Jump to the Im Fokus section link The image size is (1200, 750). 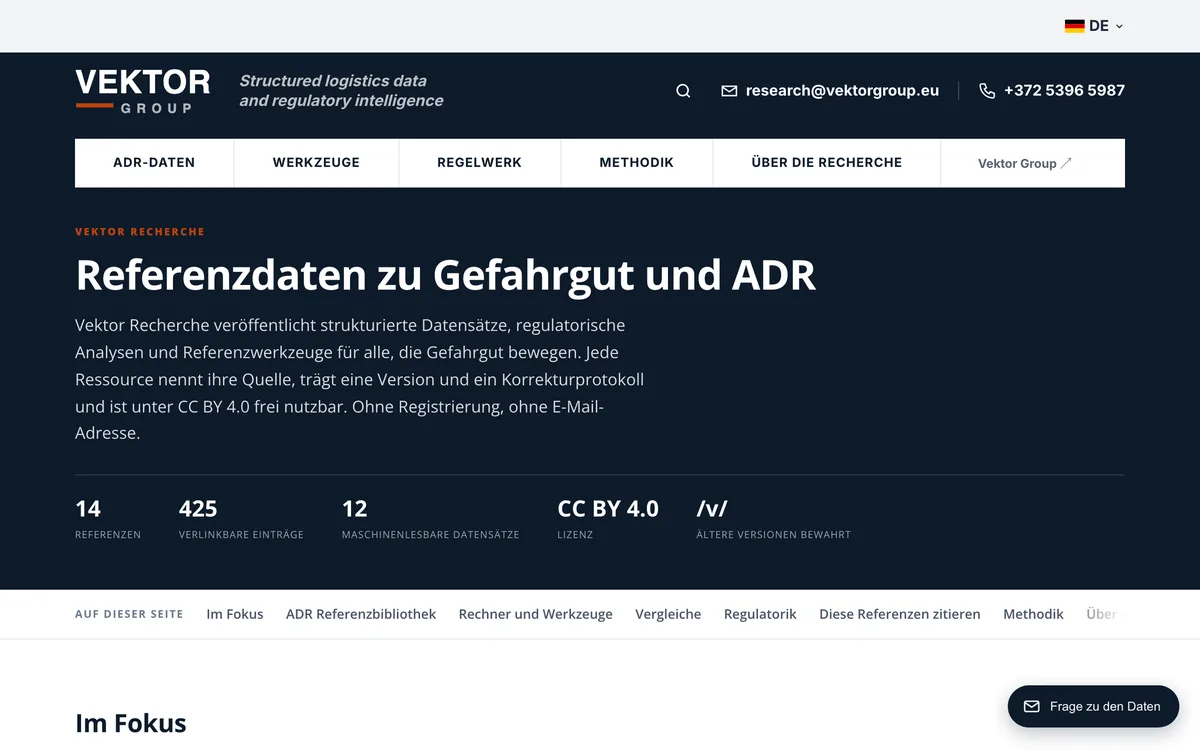[235, 614]
